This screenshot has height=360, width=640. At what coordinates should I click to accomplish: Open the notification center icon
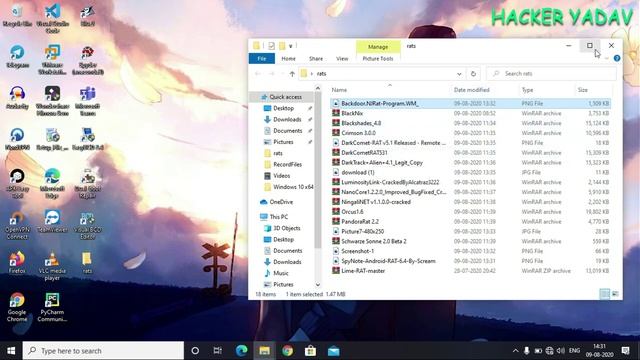tap(625, 351)
